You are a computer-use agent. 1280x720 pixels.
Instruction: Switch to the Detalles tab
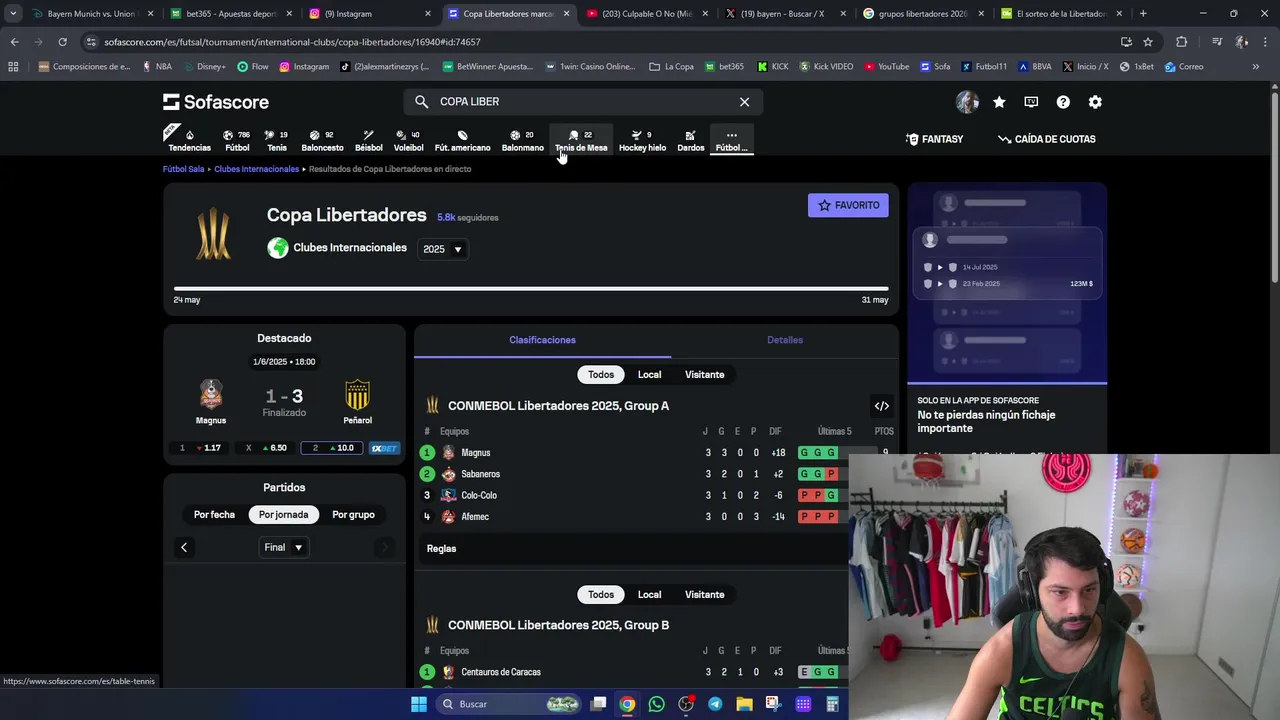click(785, 340)
